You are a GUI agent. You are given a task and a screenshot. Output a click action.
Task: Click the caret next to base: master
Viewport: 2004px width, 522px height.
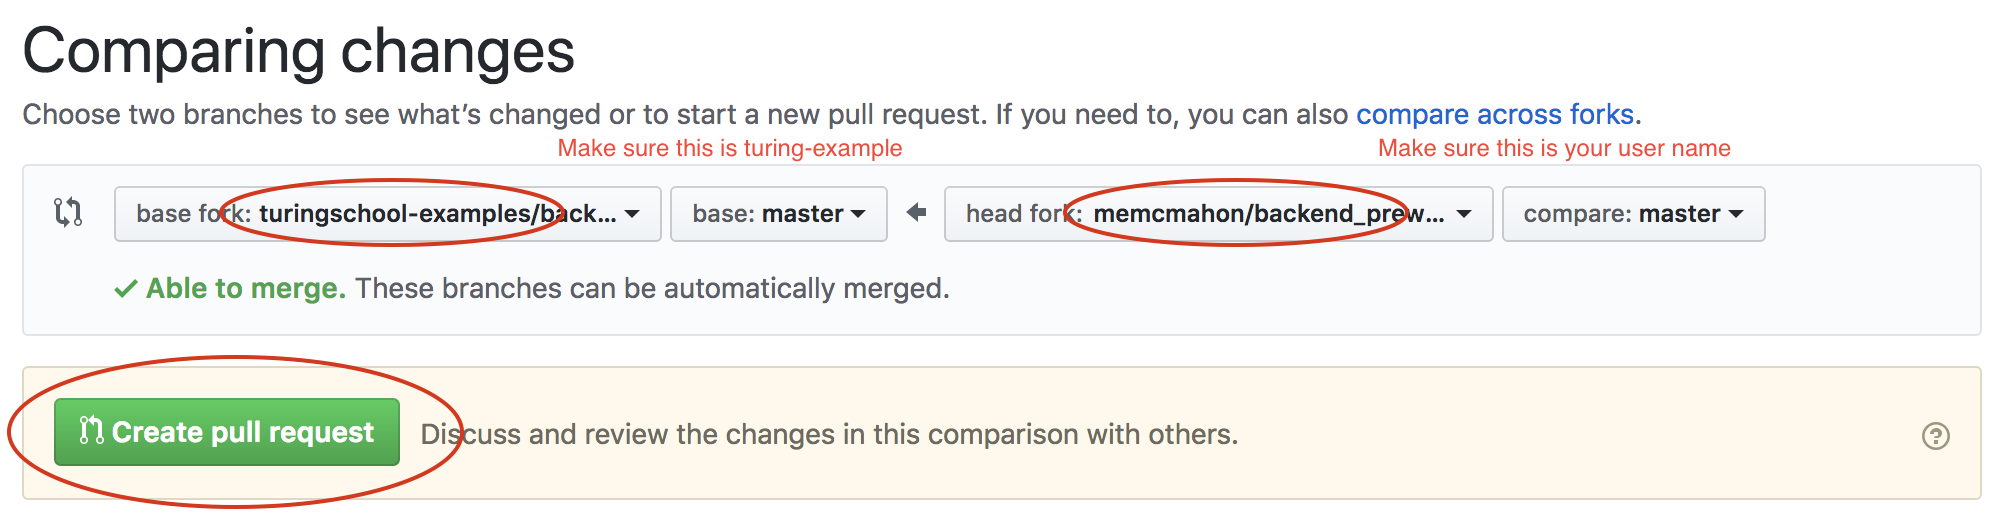(858, 214)
